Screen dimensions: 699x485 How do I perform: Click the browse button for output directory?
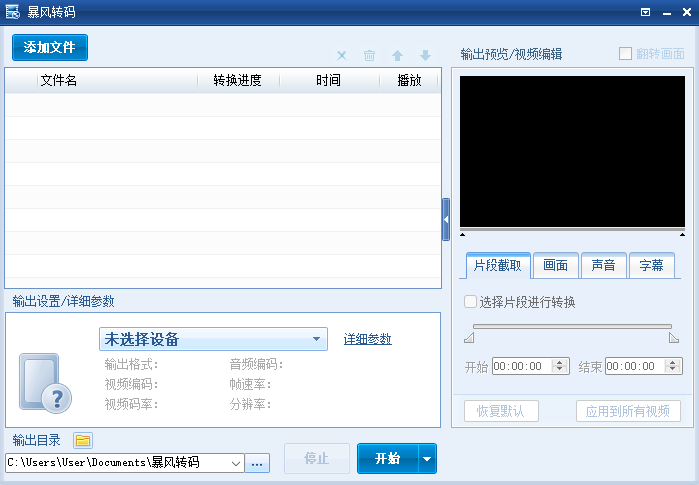pyautogui.click(x=258, y=463)
